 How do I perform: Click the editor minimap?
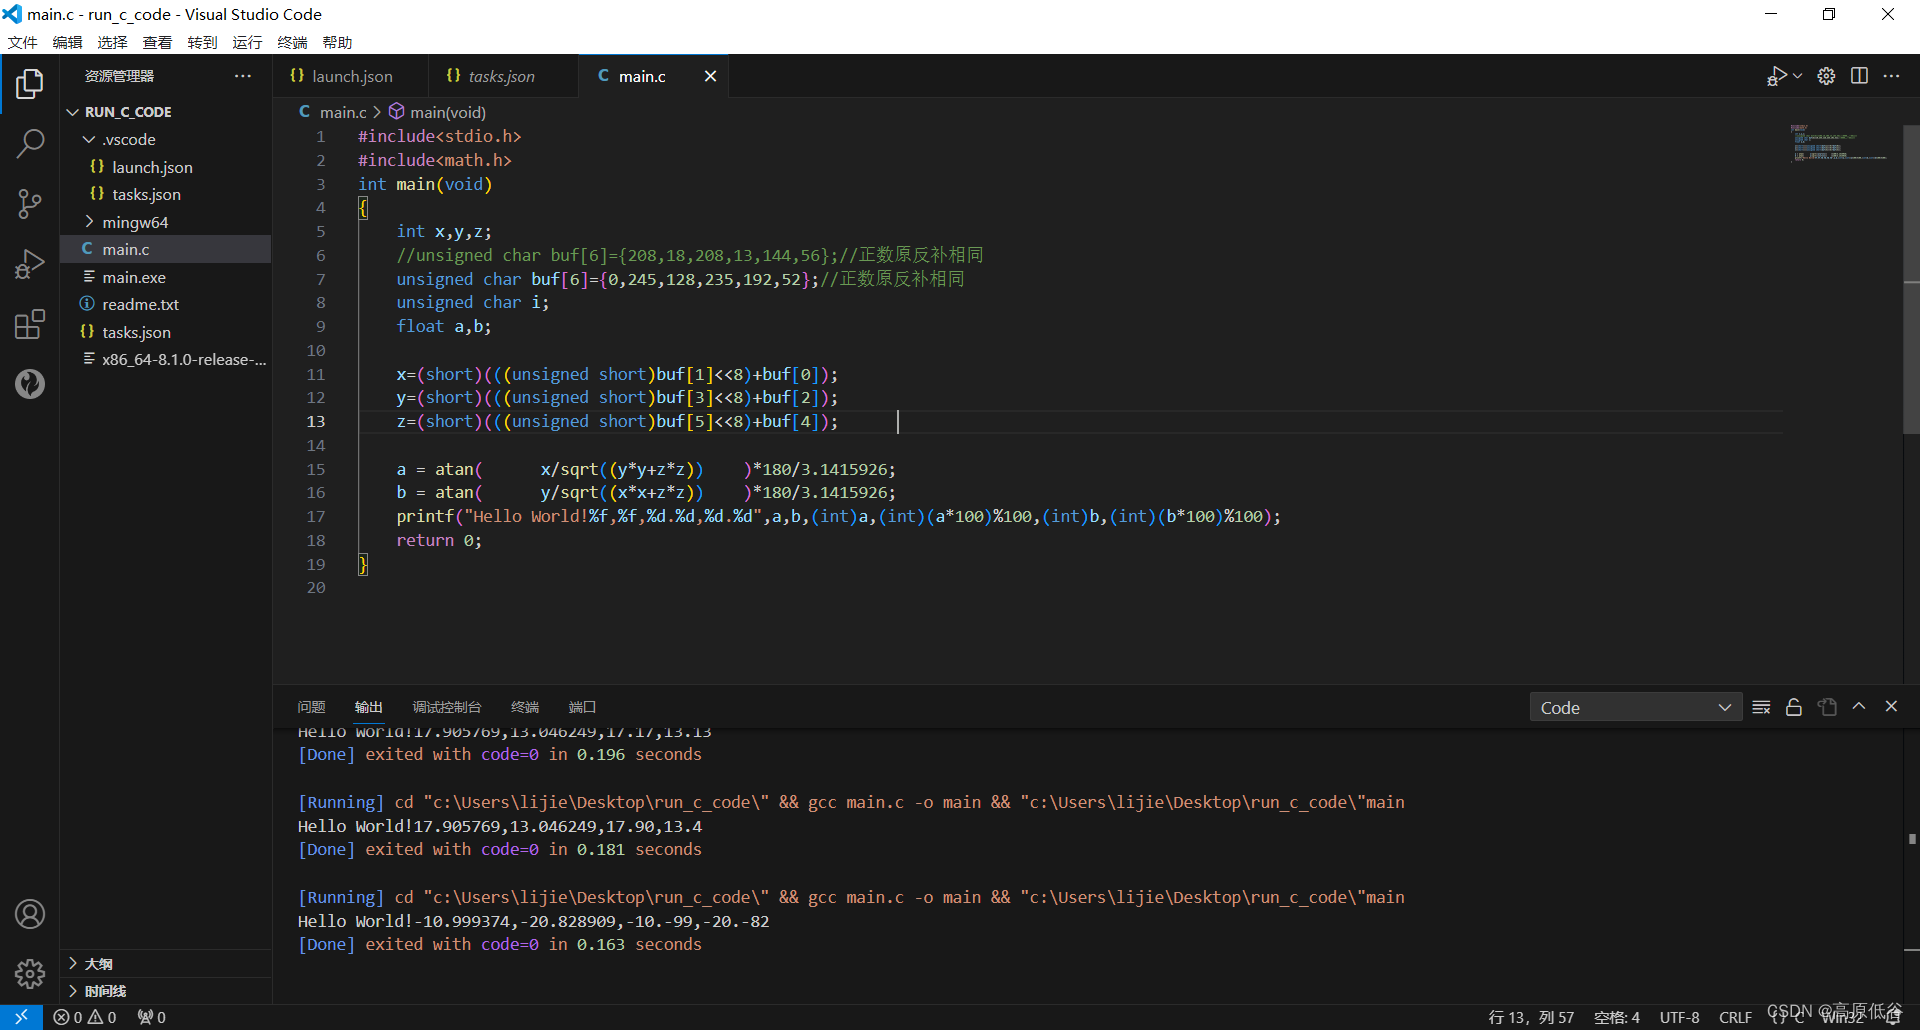click(1840, 142)
